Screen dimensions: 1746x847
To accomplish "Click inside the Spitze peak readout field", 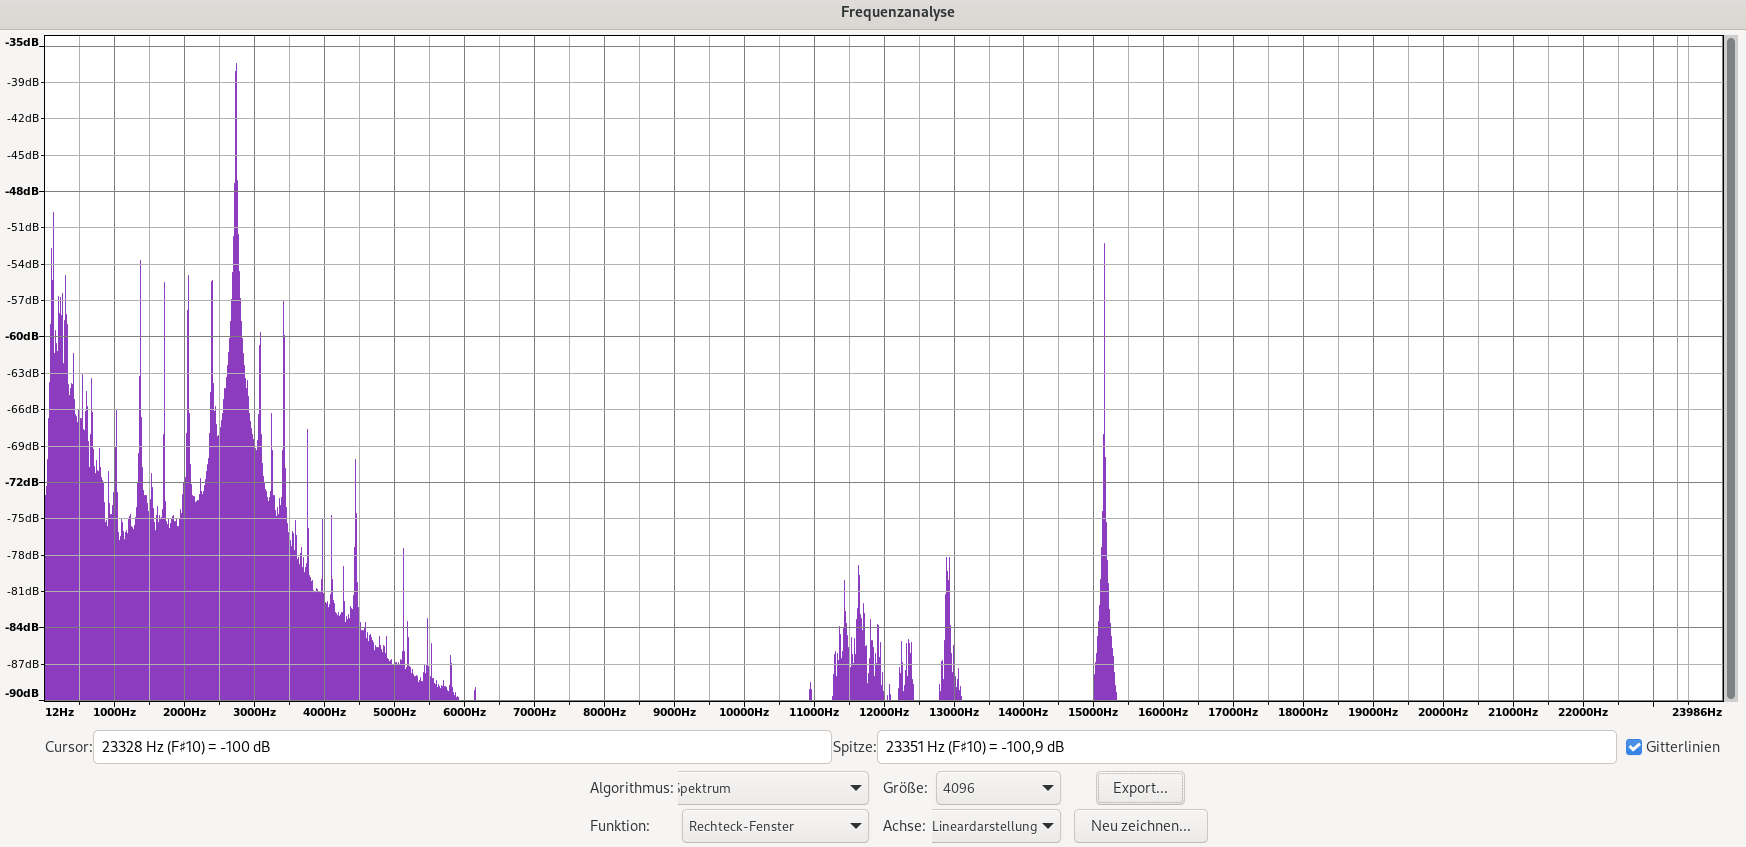I will [x=1245, y=747].
